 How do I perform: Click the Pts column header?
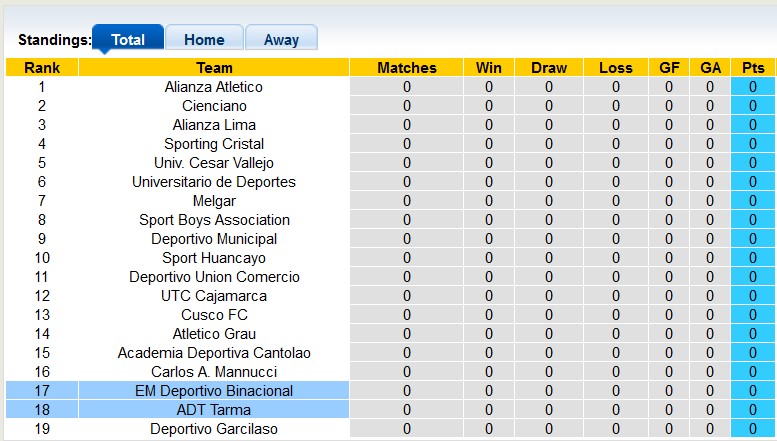click(753, 68)
